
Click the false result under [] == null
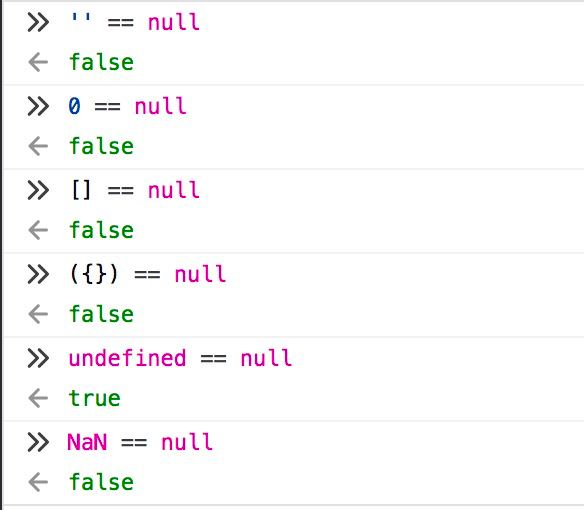pyautogui.click(x=101, y=229)
